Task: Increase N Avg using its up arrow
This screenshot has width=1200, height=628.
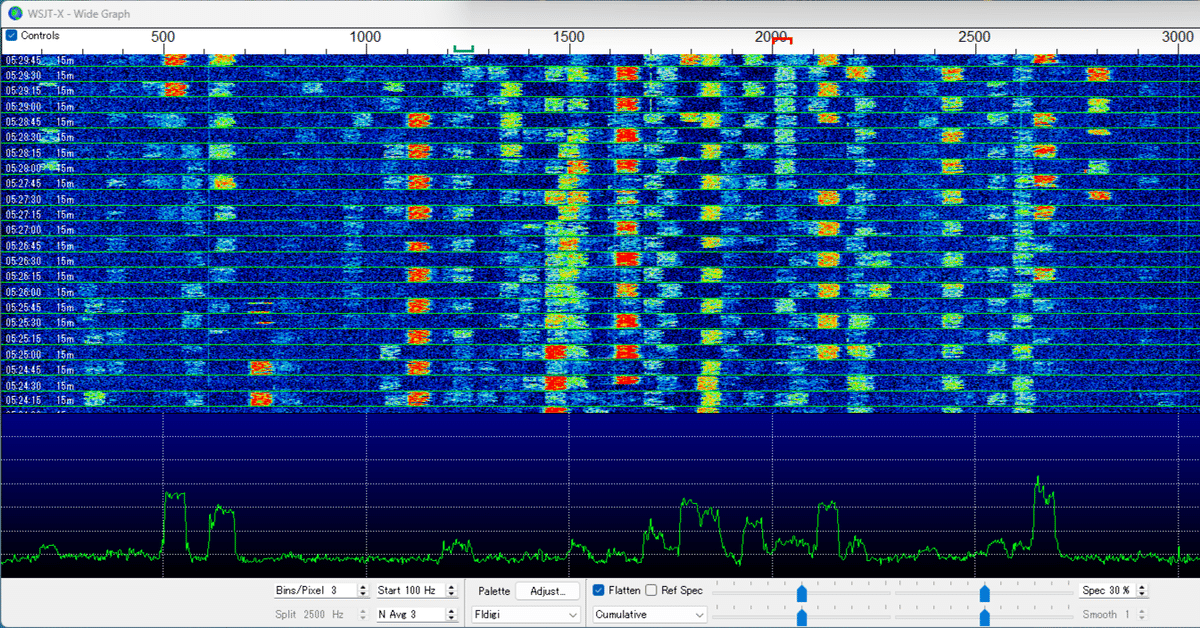Action: pos(451,610)
